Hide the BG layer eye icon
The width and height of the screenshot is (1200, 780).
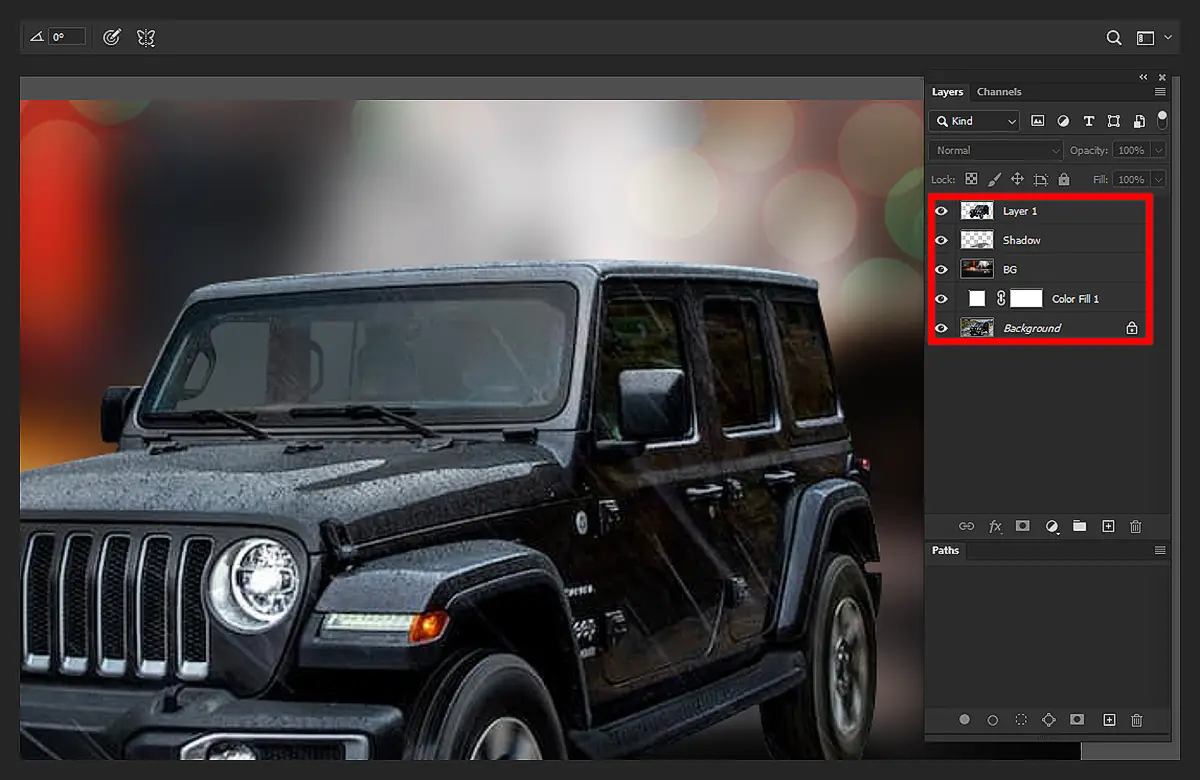[941, 269]
